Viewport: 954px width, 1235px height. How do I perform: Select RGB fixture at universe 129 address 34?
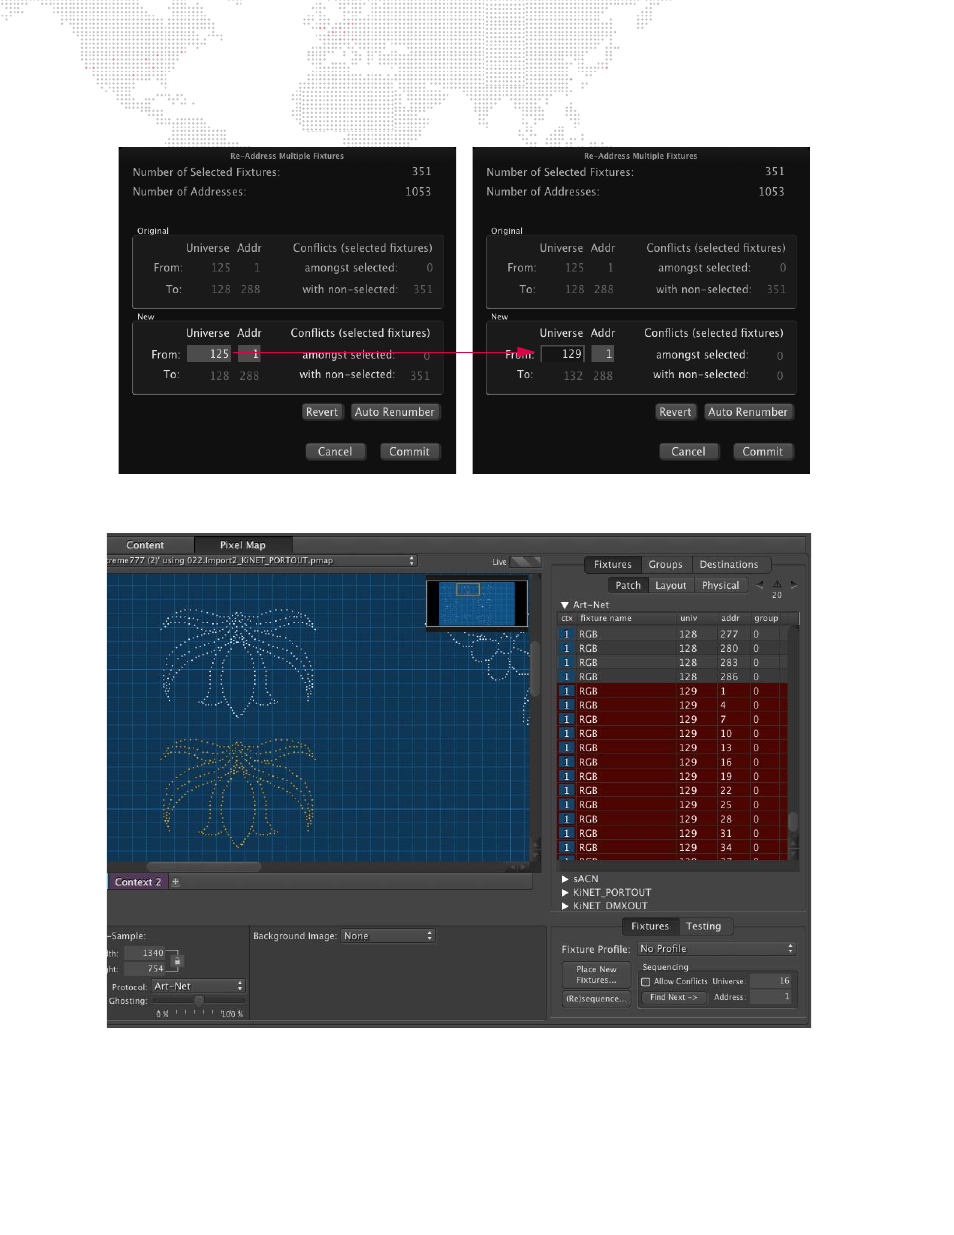point(673,847)
